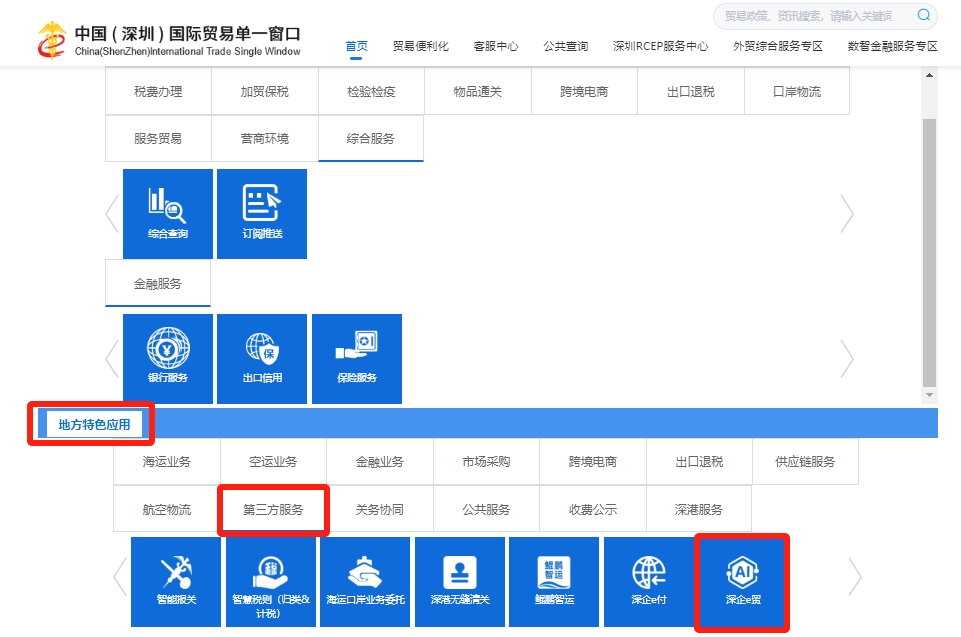Open the 深港无缝清关 tile

(459, 581)
